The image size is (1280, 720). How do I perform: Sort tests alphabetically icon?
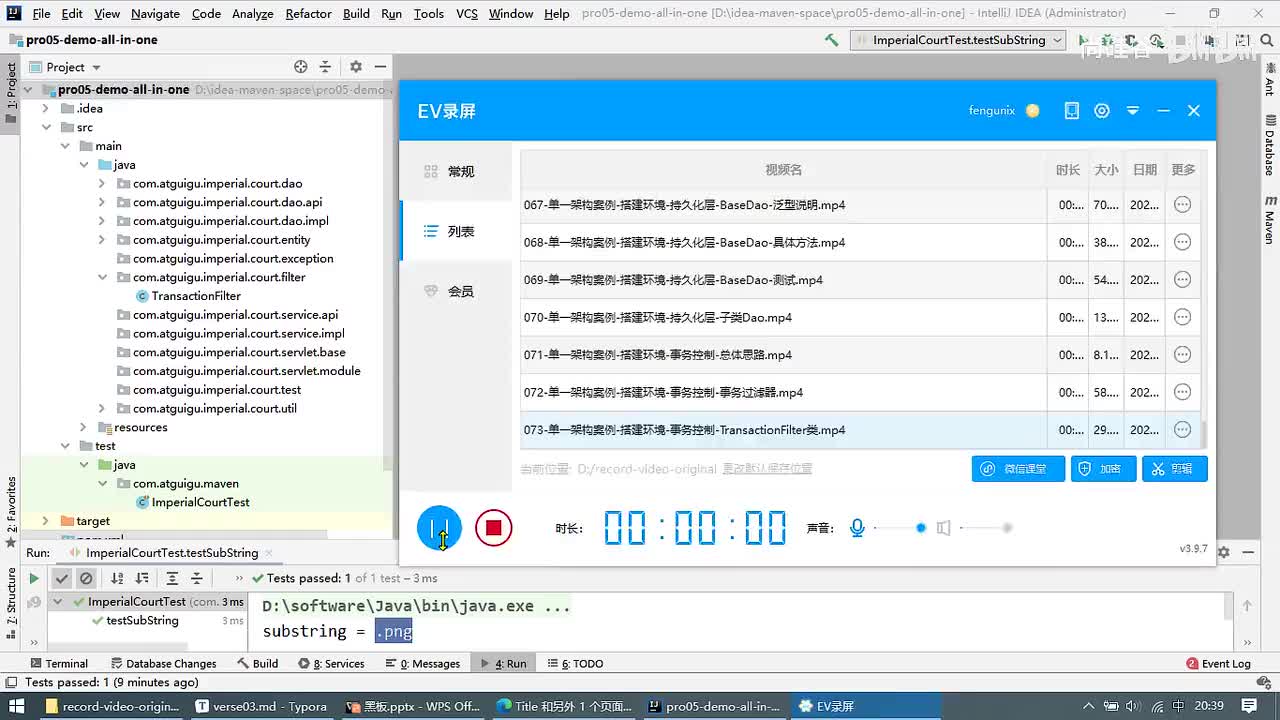(x=117, y=578)
